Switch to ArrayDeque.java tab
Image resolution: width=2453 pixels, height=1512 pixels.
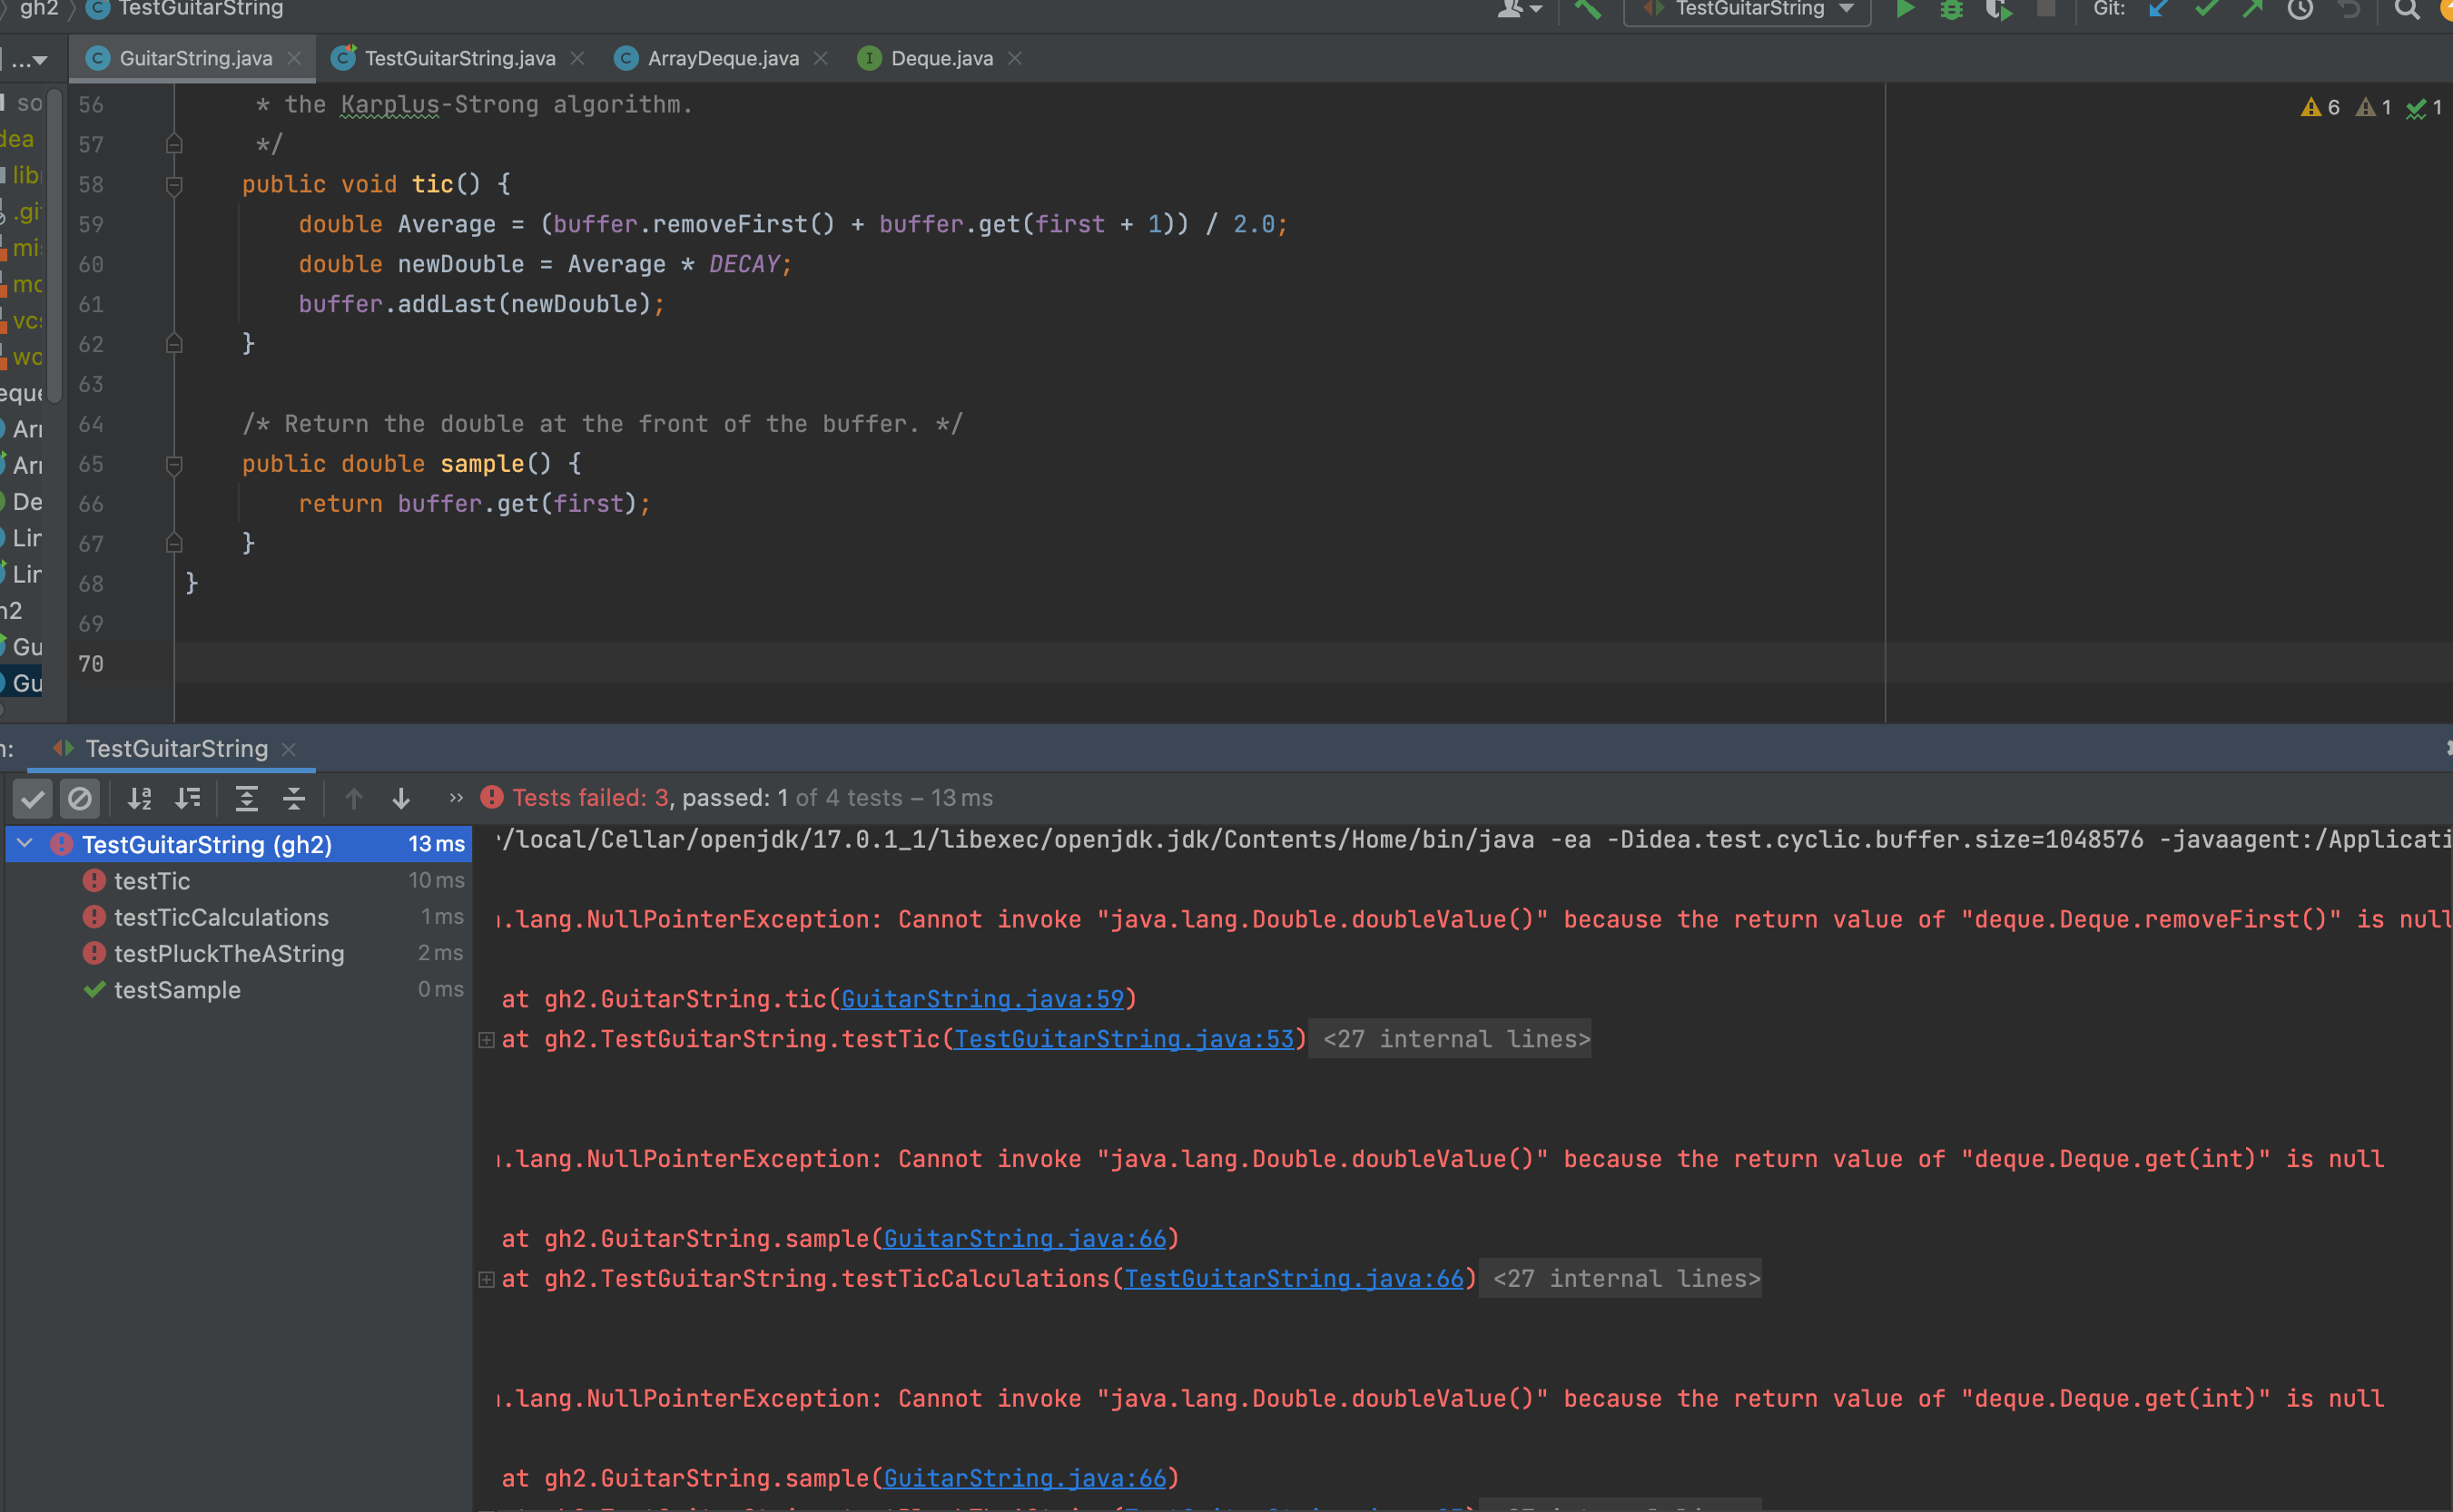pyautogui.click(x=722, y=59)
